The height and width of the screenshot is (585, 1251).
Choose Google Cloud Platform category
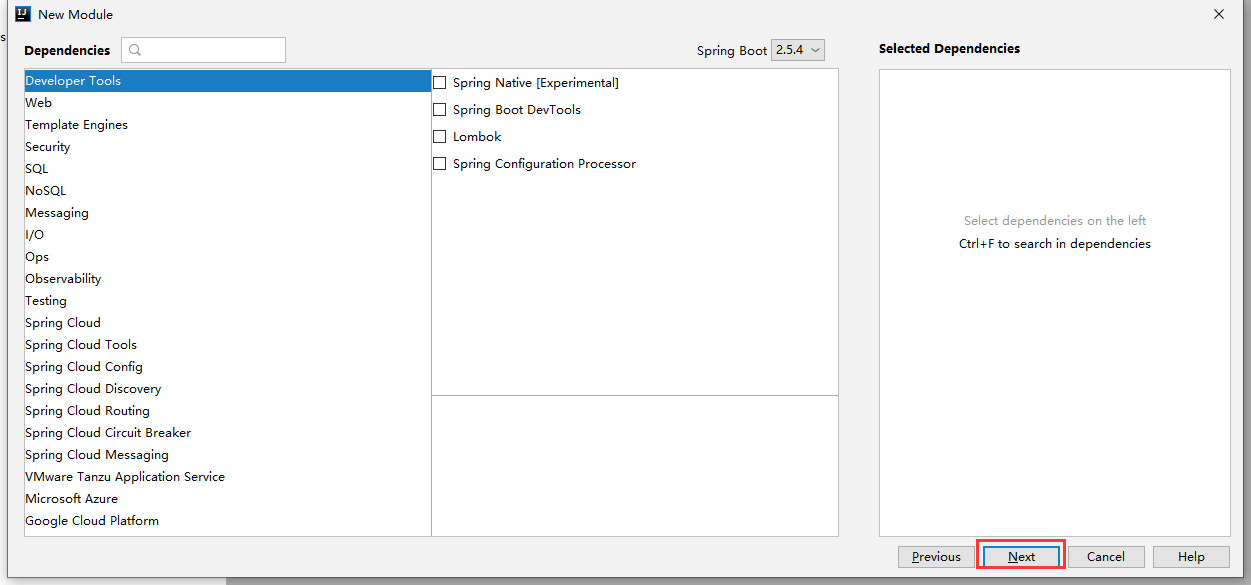[x=228, y=521]
